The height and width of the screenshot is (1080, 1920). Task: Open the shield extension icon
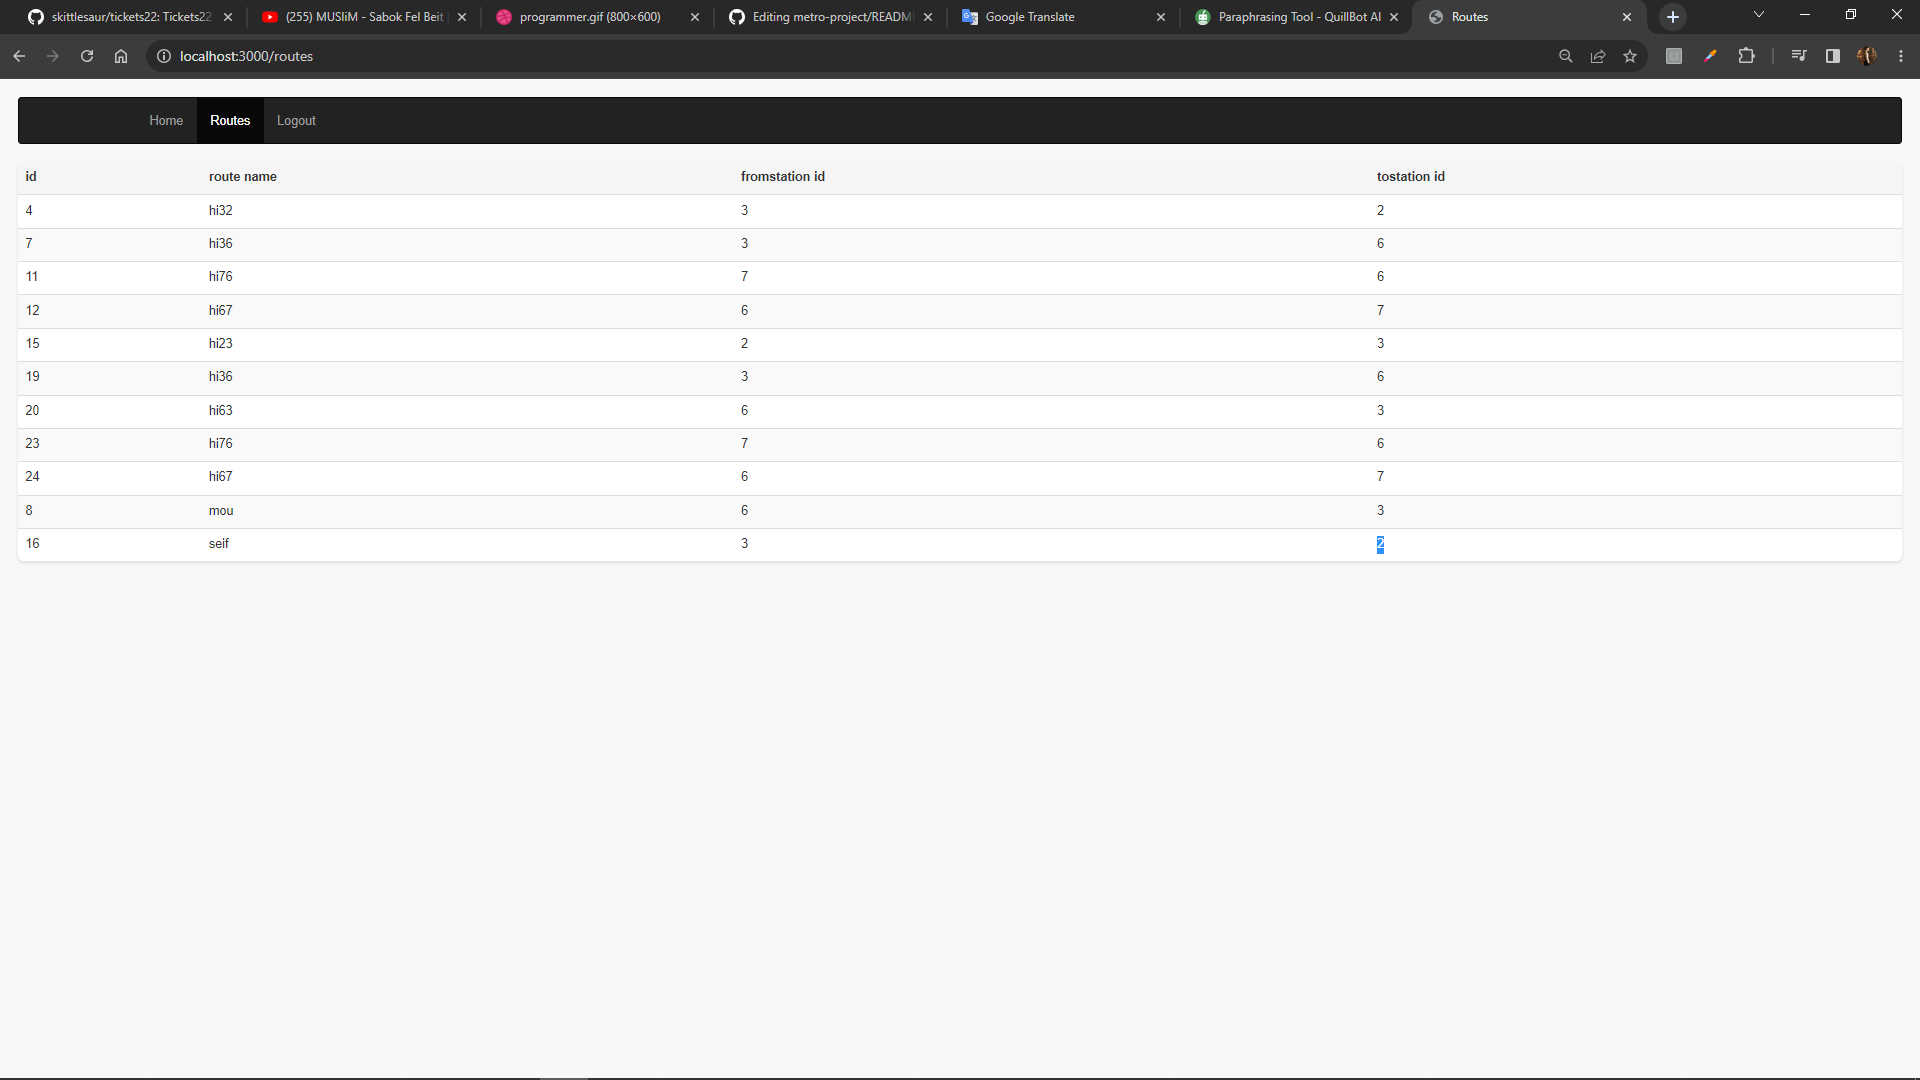1674,56
